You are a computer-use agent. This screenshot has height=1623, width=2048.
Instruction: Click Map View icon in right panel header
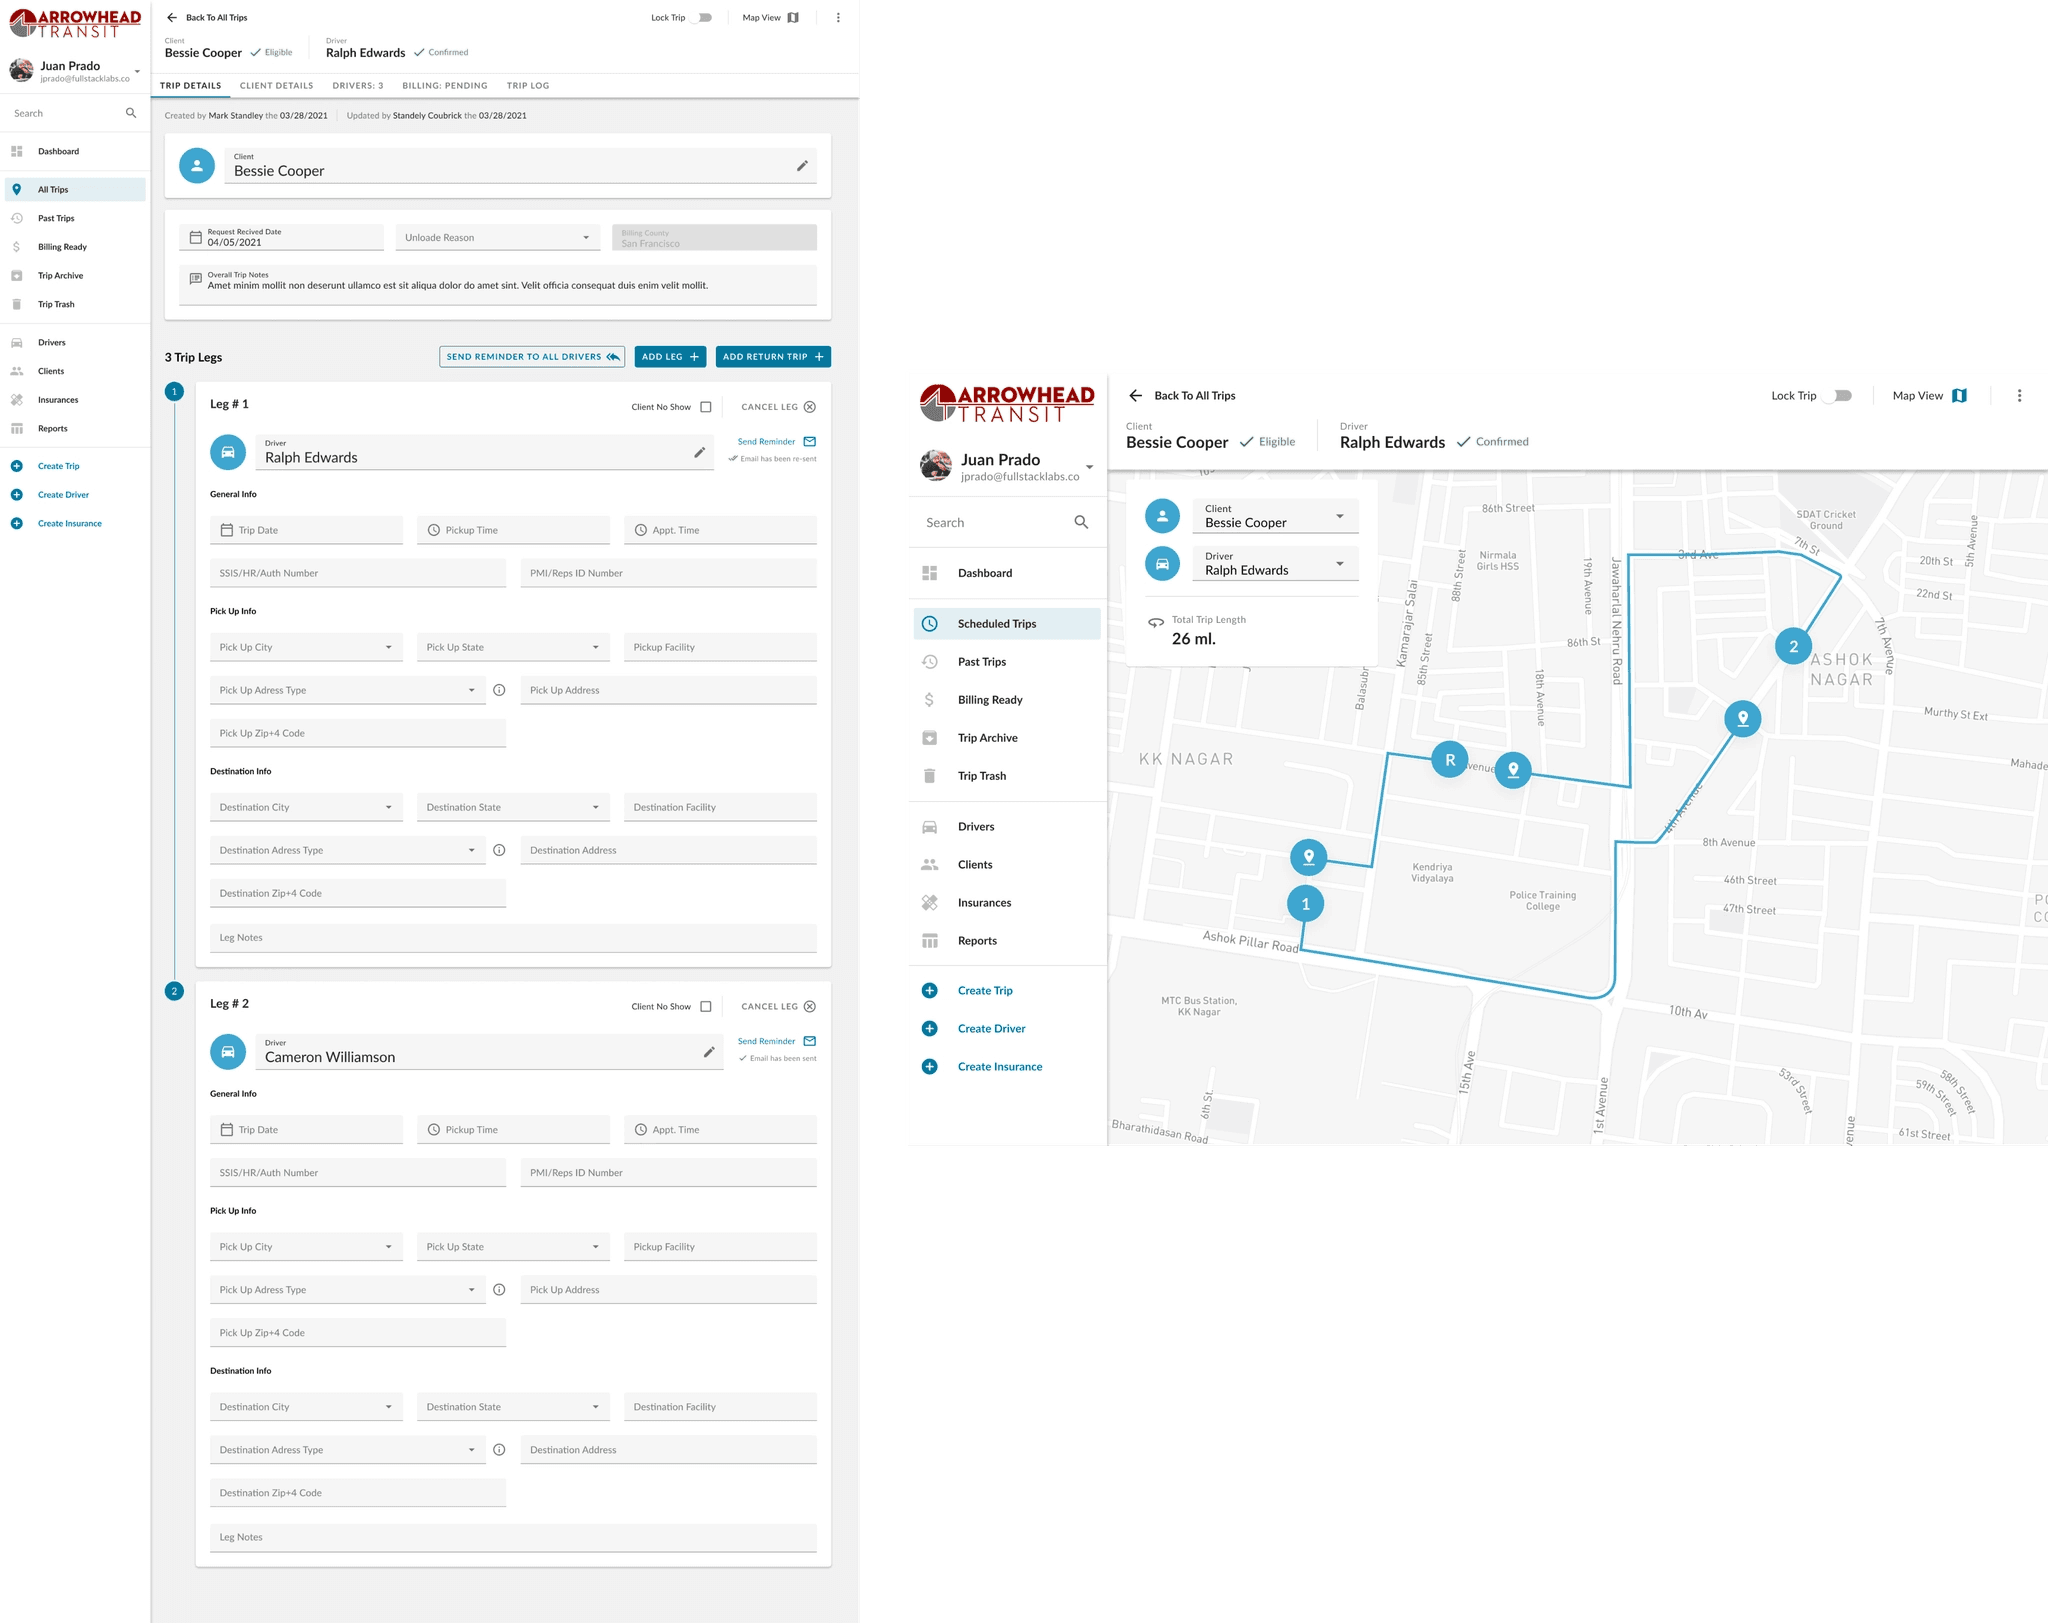point(1959,396)
